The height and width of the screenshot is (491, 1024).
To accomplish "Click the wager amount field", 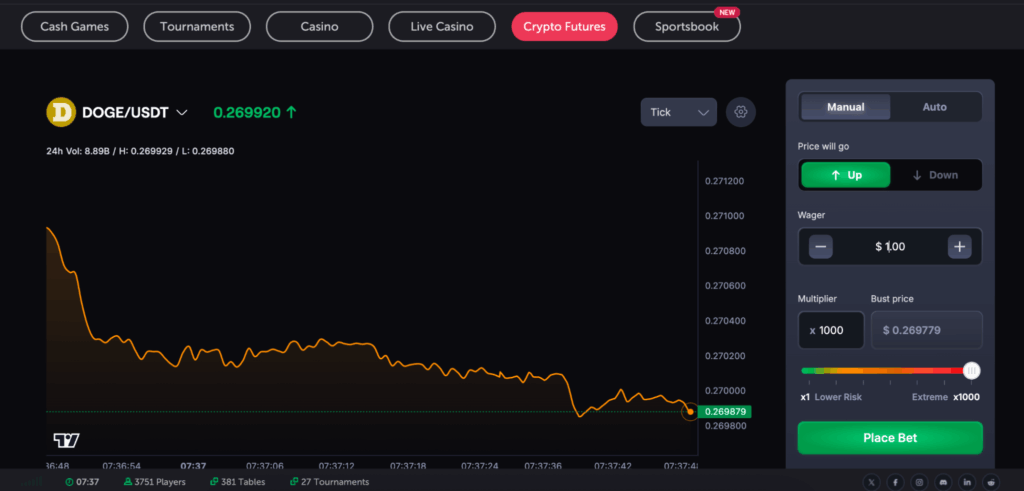I will 890,247.
